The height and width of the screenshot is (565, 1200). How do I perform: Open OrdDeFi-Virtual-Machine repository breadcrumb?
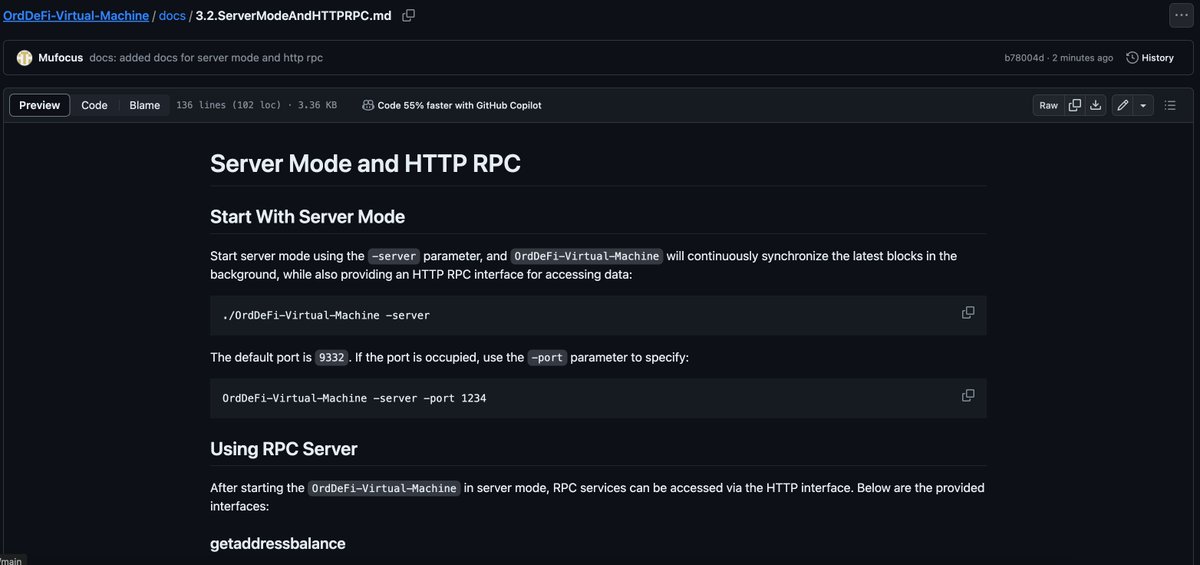[76, 16]
